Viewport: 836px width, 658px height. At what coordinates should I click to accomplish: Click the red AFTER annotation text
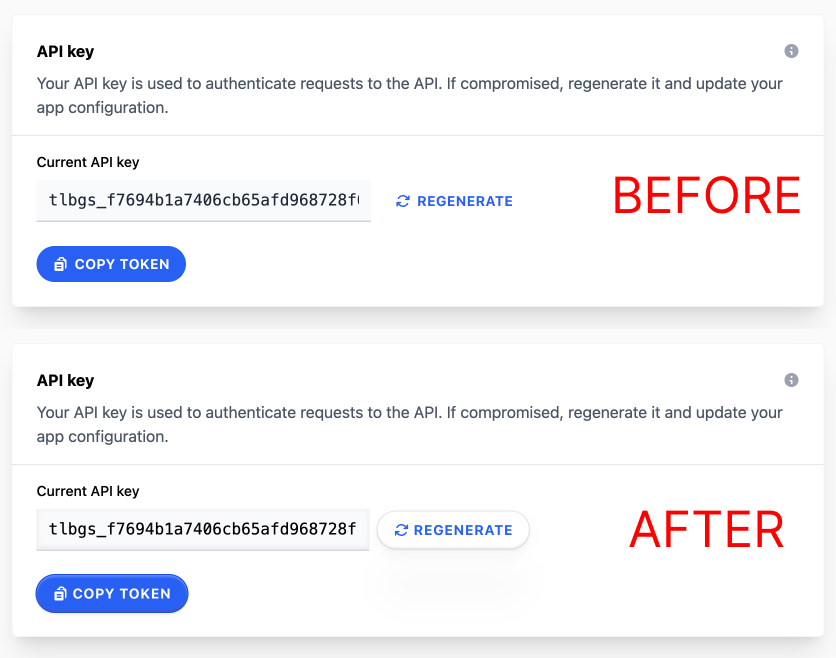707,529
